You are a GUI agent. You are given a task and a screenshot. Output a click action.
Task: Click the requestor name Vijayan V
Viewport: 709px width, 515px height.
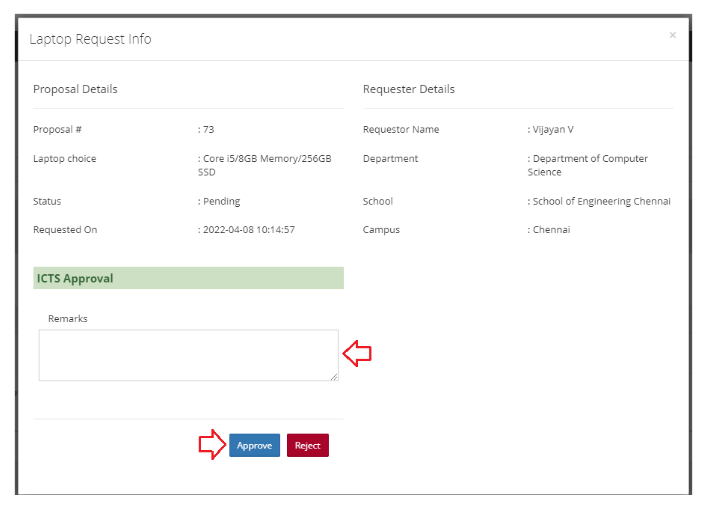(553, 130)
